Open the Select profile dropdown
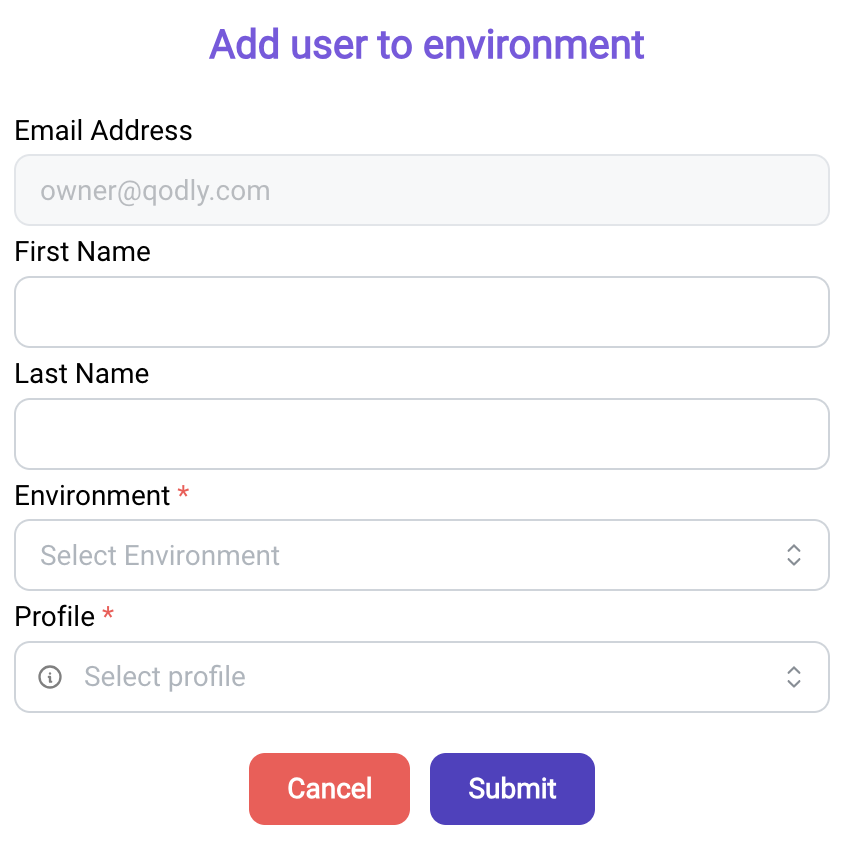Screen dimensions: 854x866 (x=421, y=677)
